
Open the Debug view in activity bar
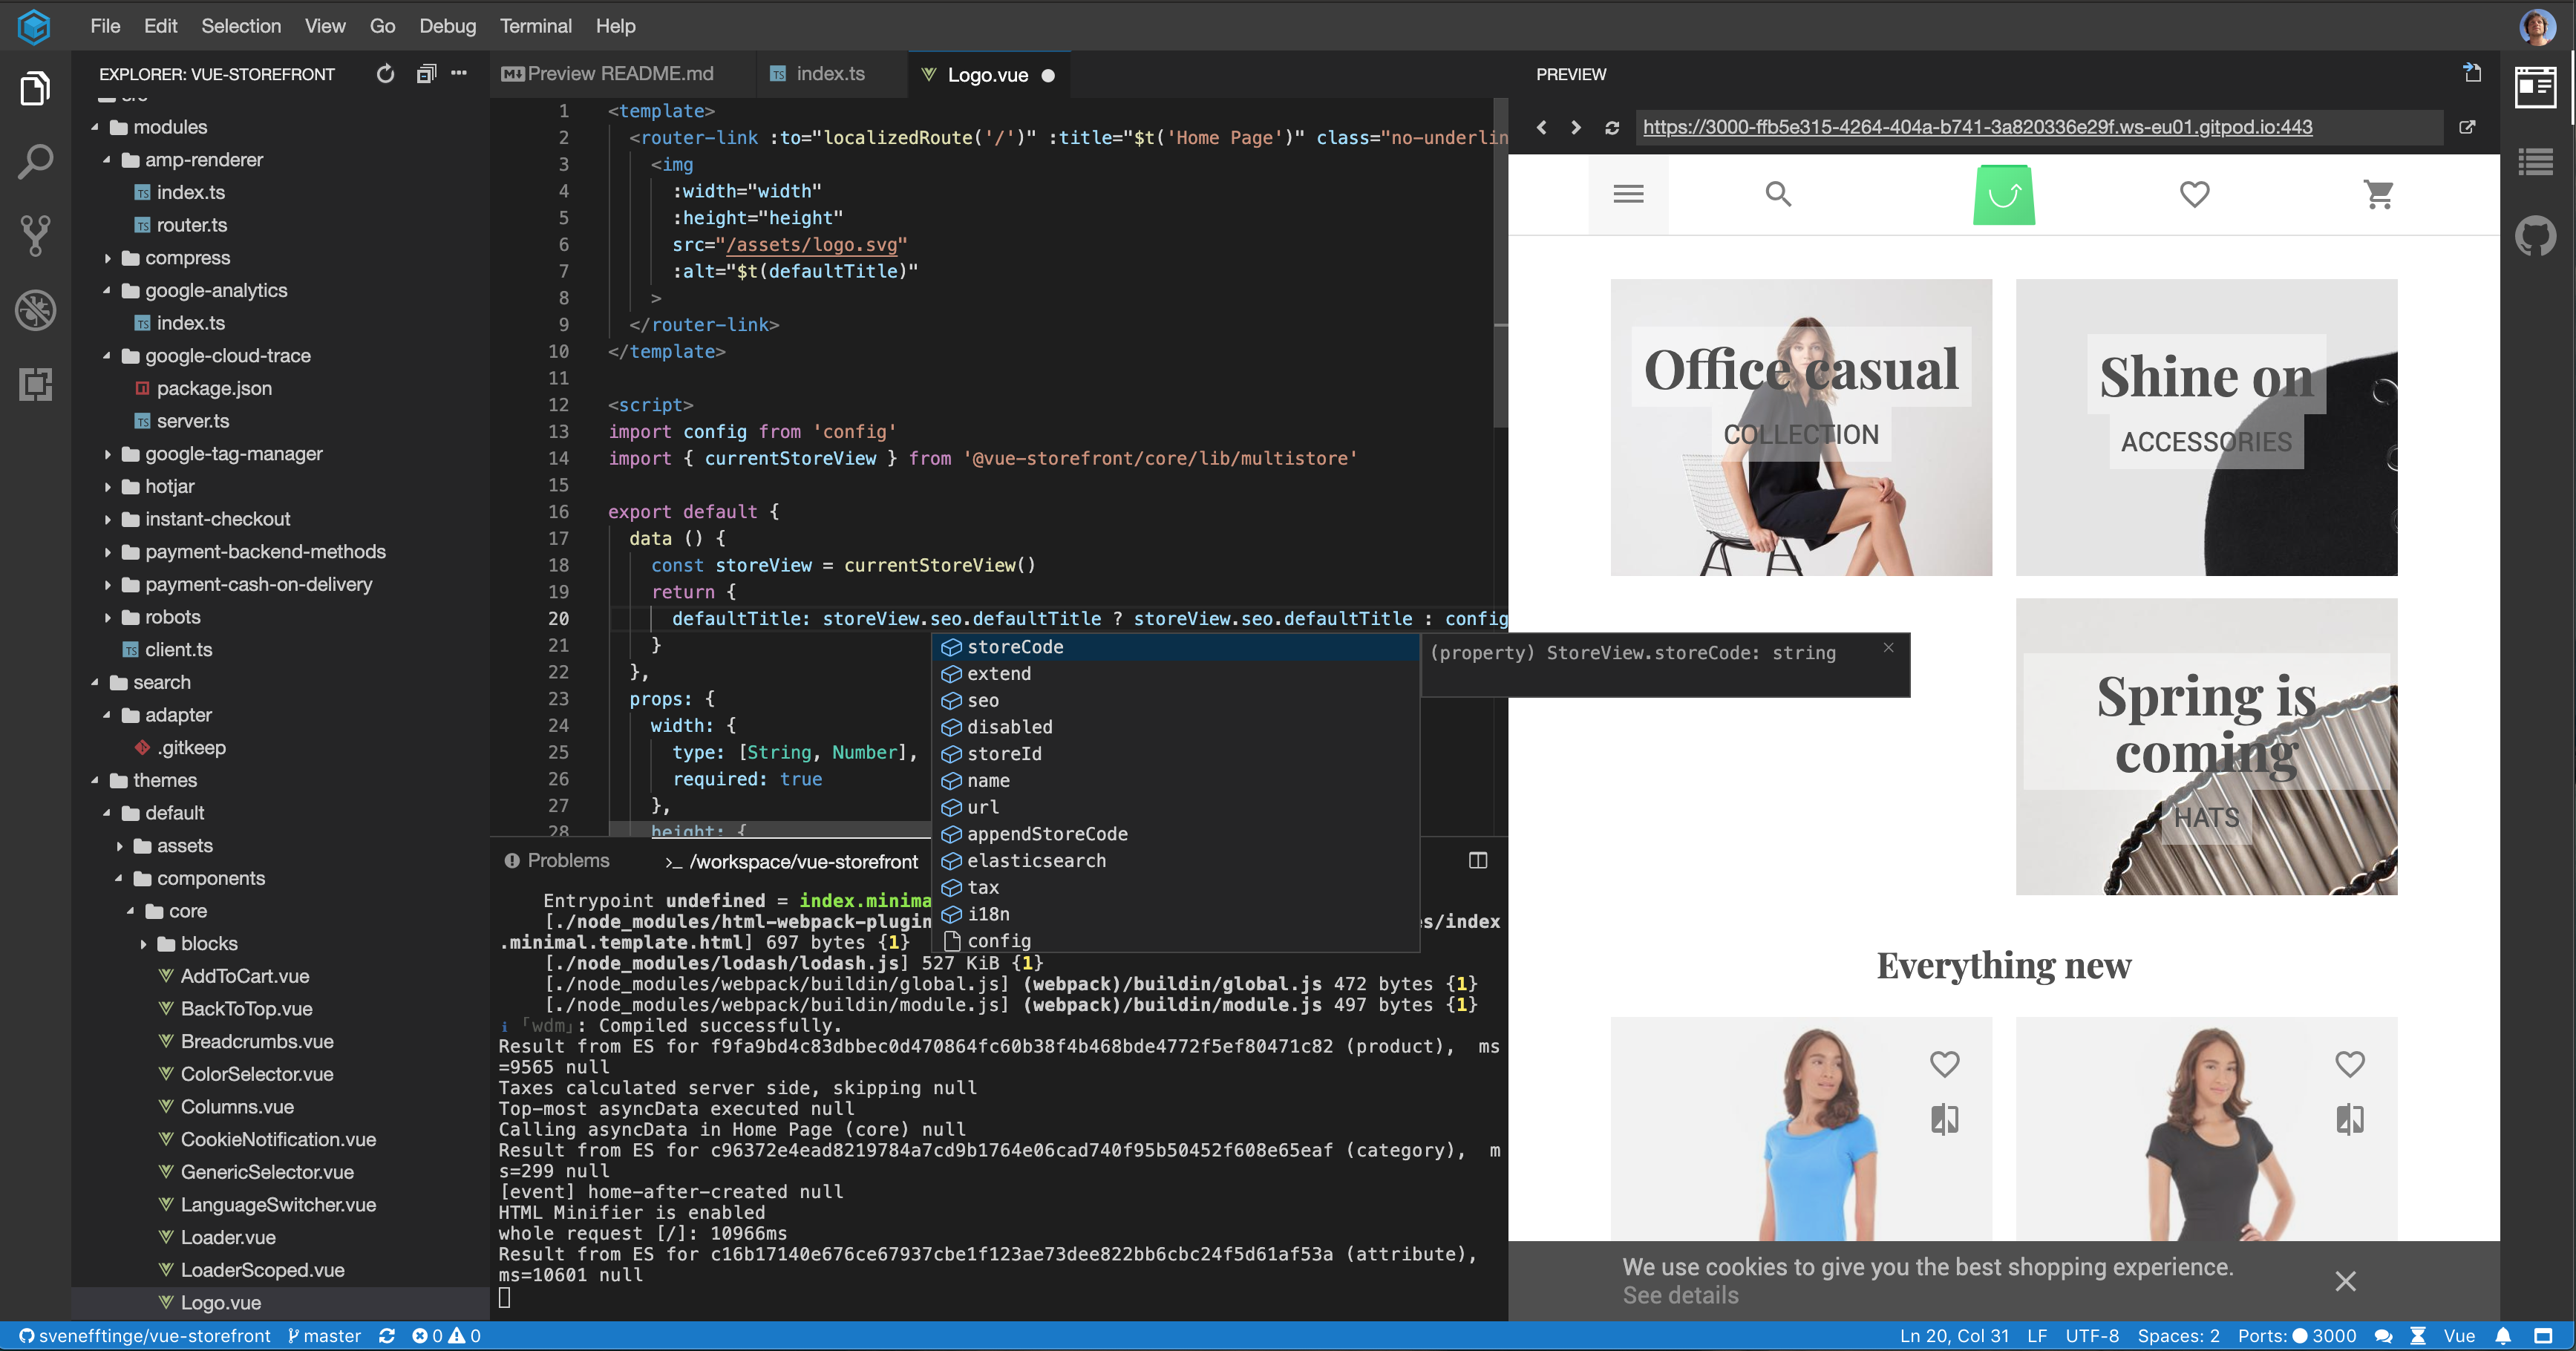(x=35, y=310)
